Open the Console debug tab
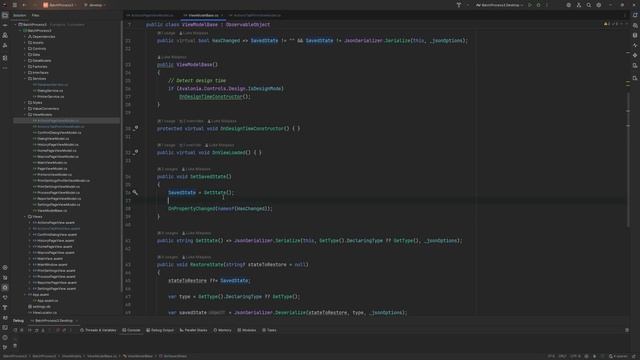The image size is (640, 360). pos(131,330)
